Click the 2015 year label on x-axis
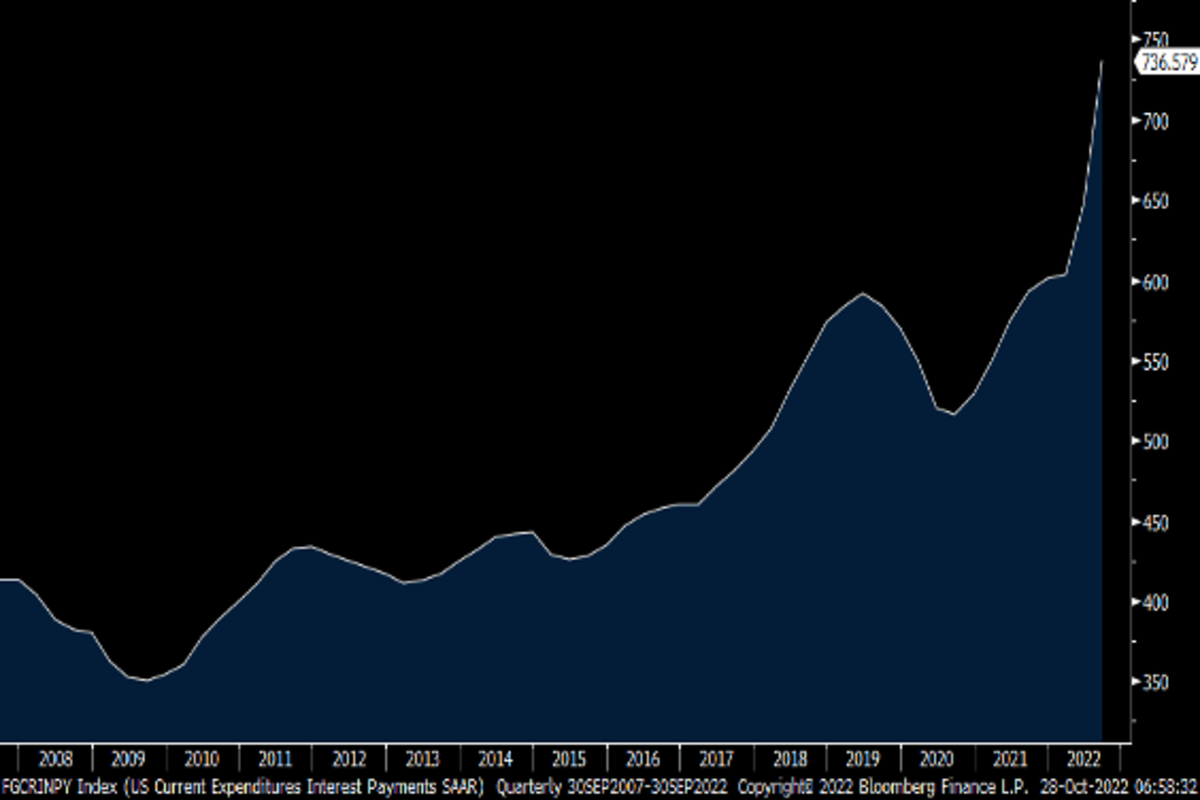This screenshot has width=1200, height=800. [x=569, y=757]
